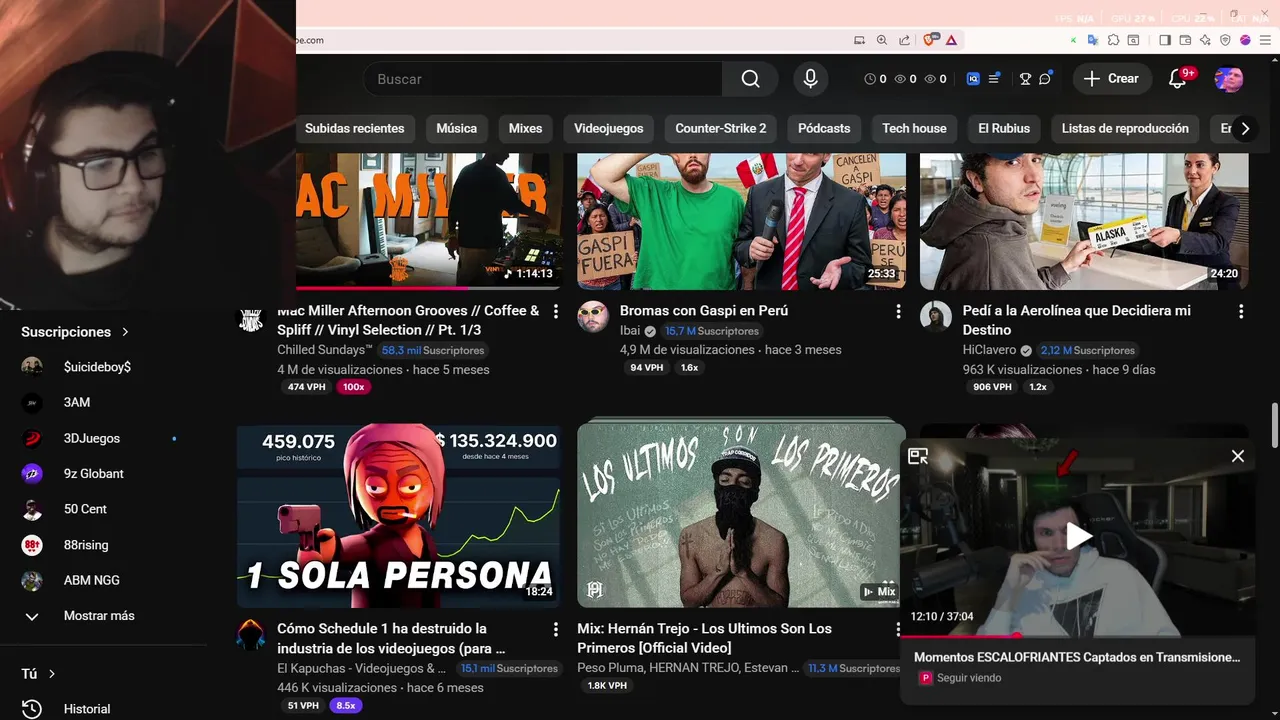The height and width of the screenshot is (720, 1280).
Task: Open options menu for Mac Miller video
Action: coord(556,312)
